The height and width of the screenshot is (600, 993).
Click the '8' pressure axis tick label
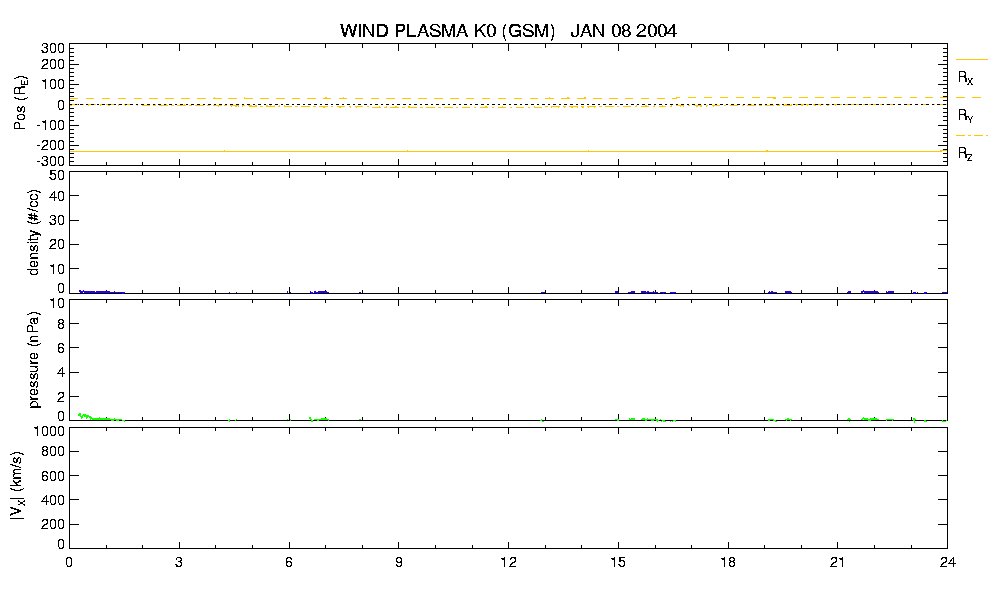click(x=61, y=324)
